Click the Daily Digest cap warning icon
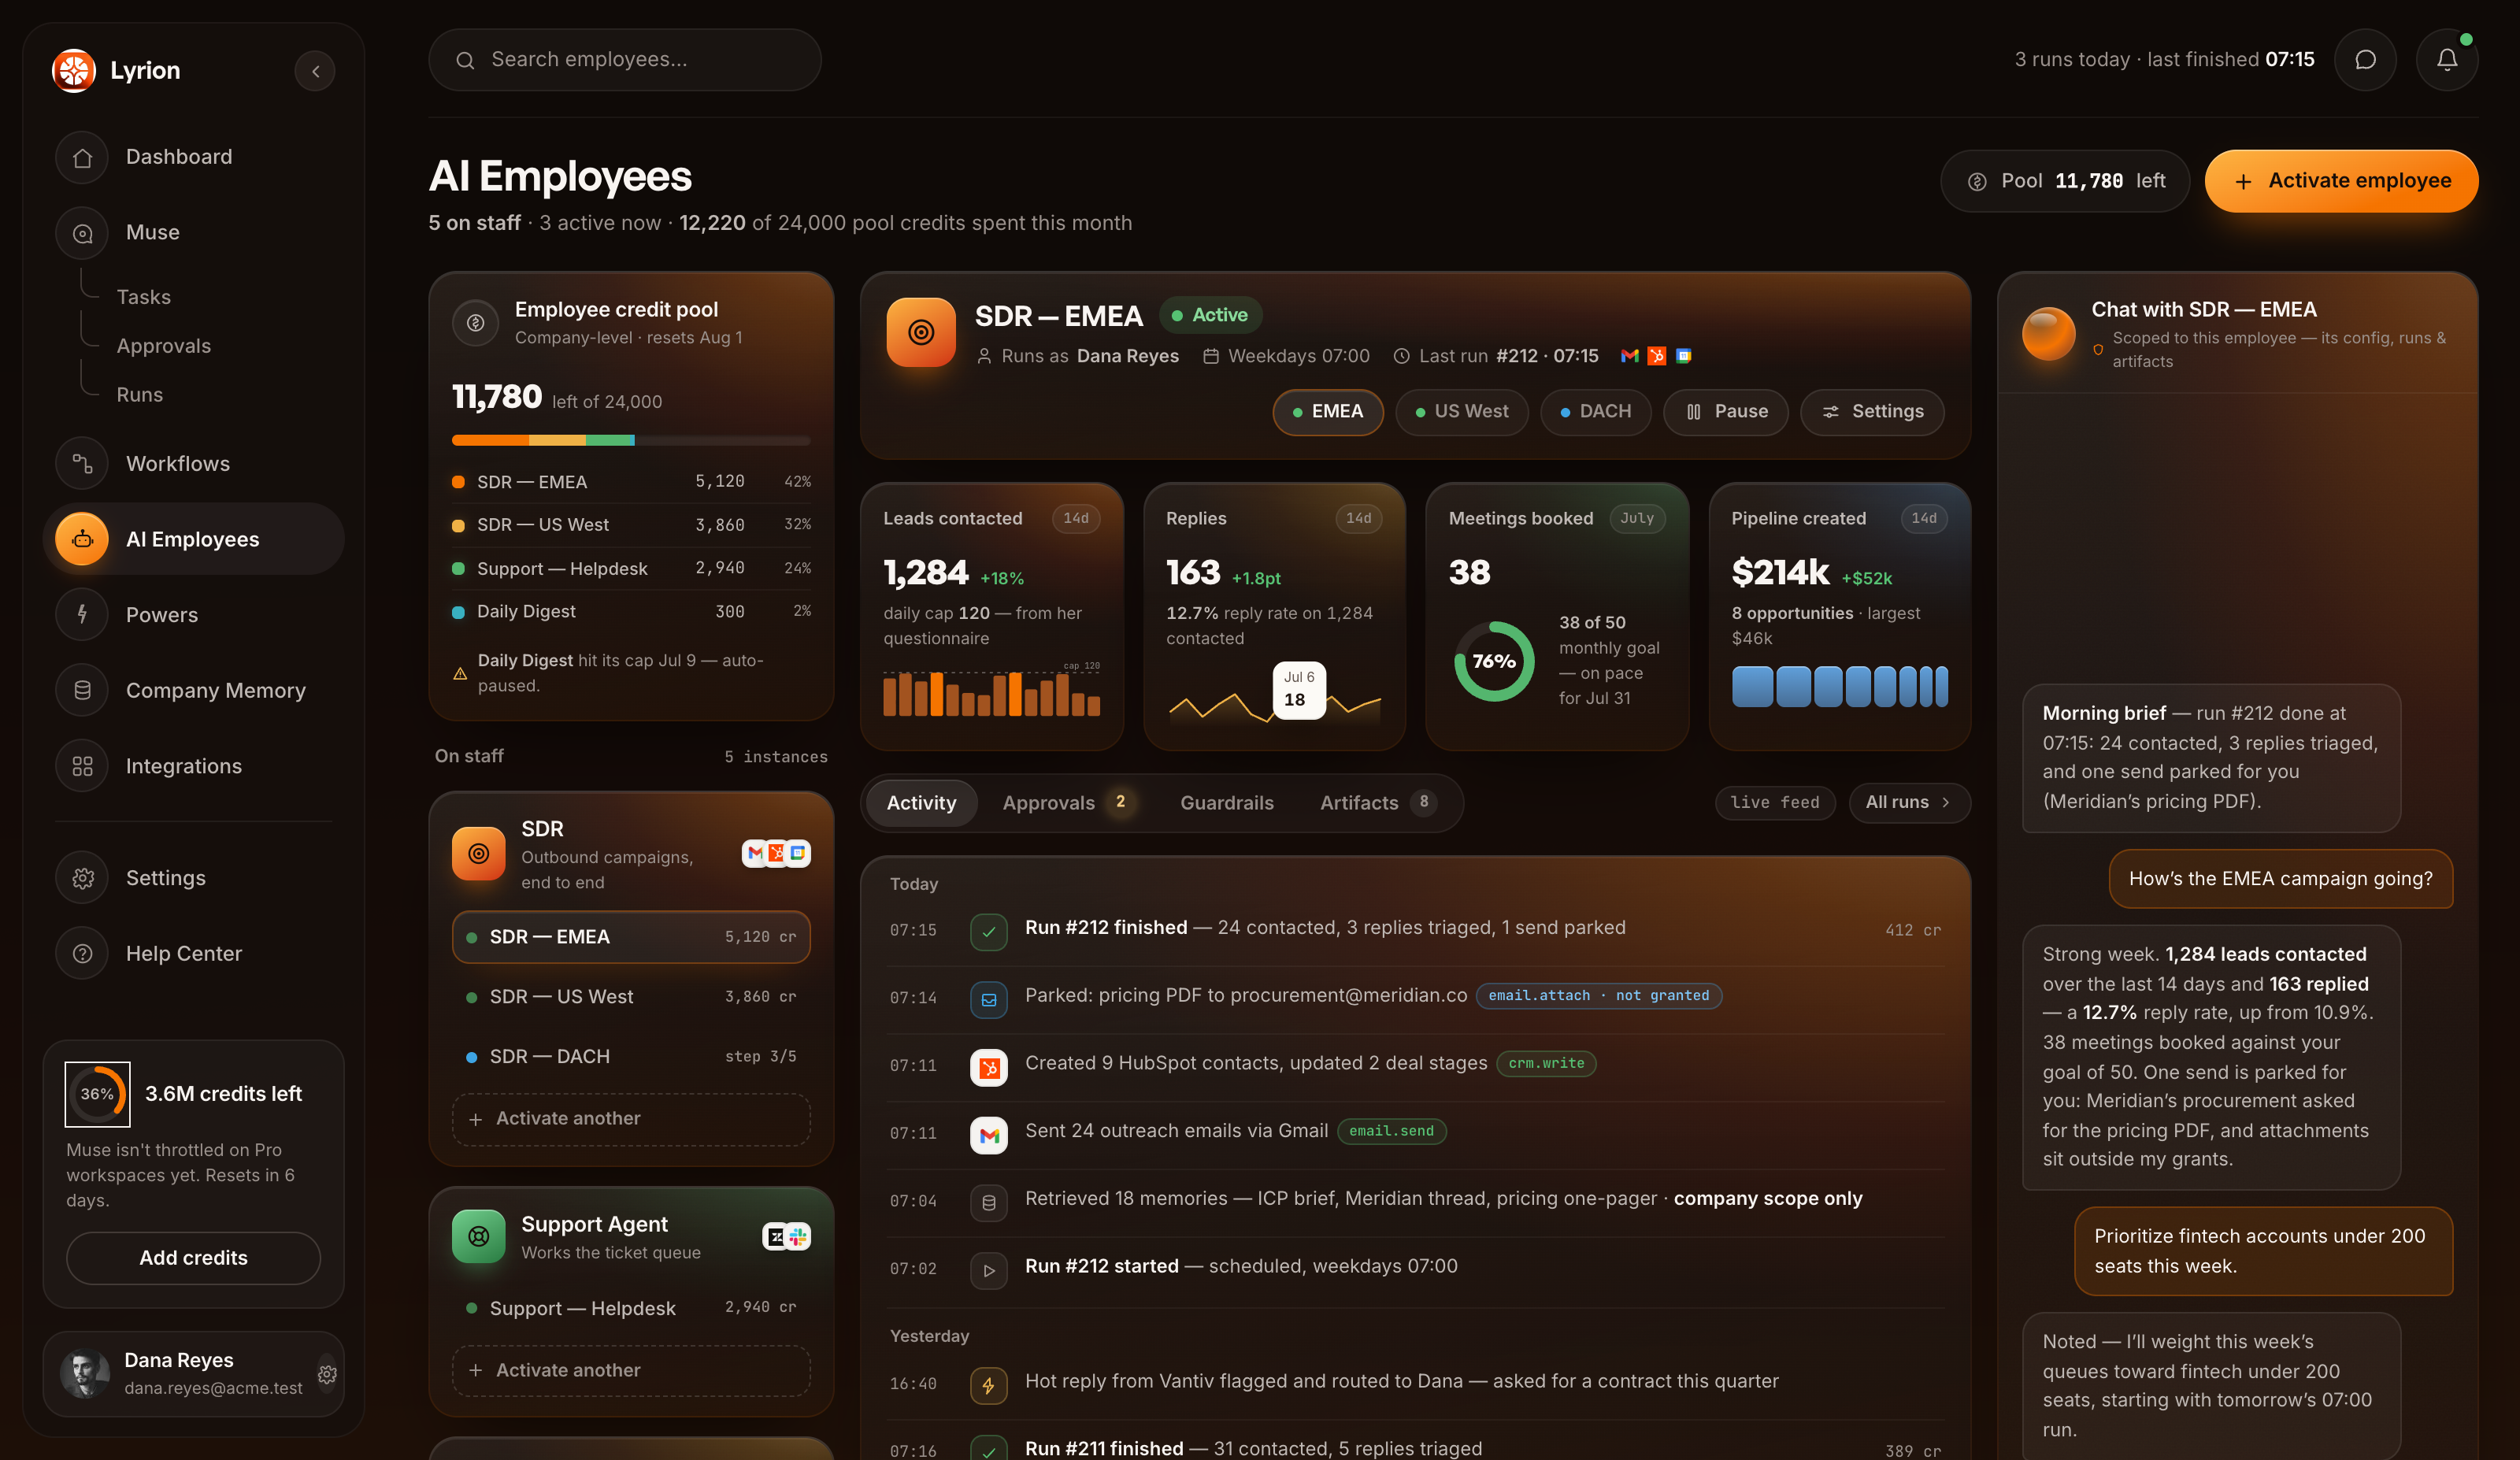 [460, 674]
